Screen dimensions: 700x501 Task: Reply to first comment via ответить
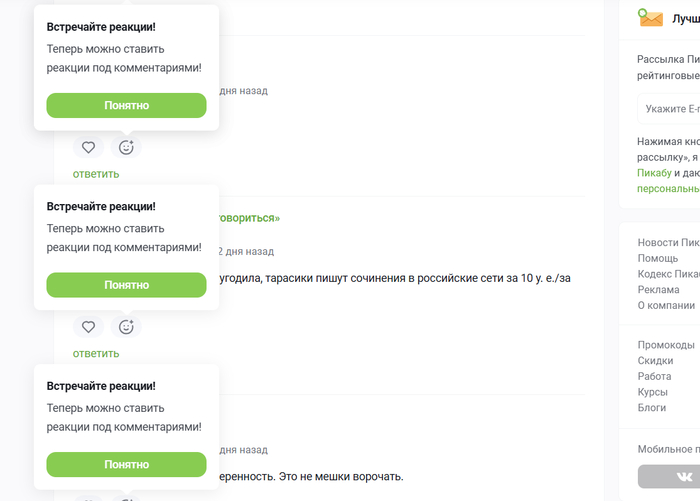(96, 174)
